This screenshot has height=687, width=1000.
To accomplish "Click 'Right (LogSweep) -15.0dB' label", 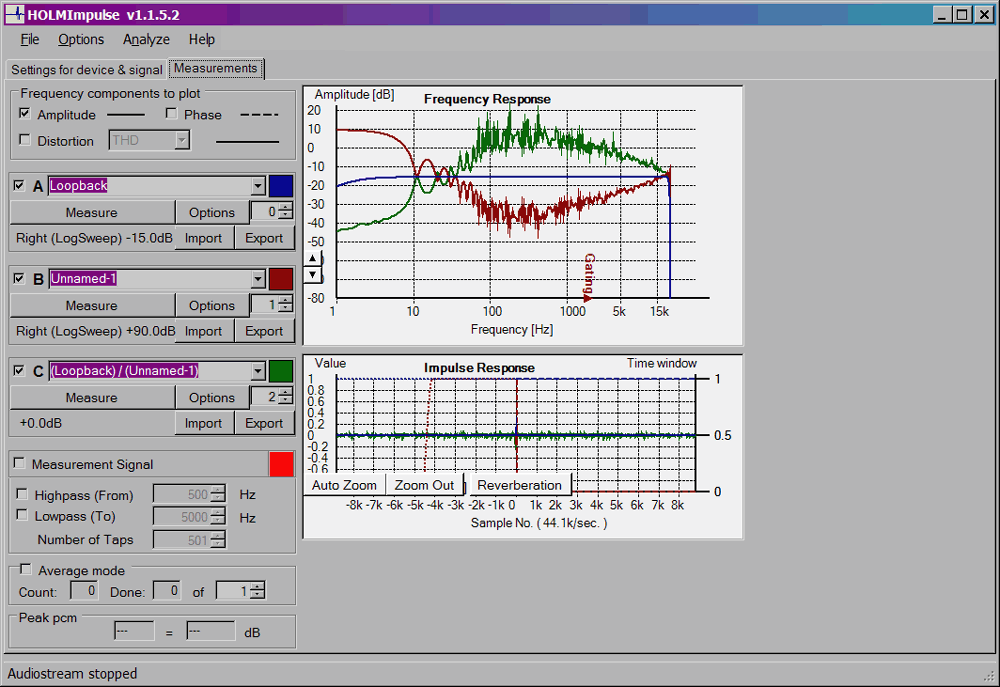I will pos(94,238).
